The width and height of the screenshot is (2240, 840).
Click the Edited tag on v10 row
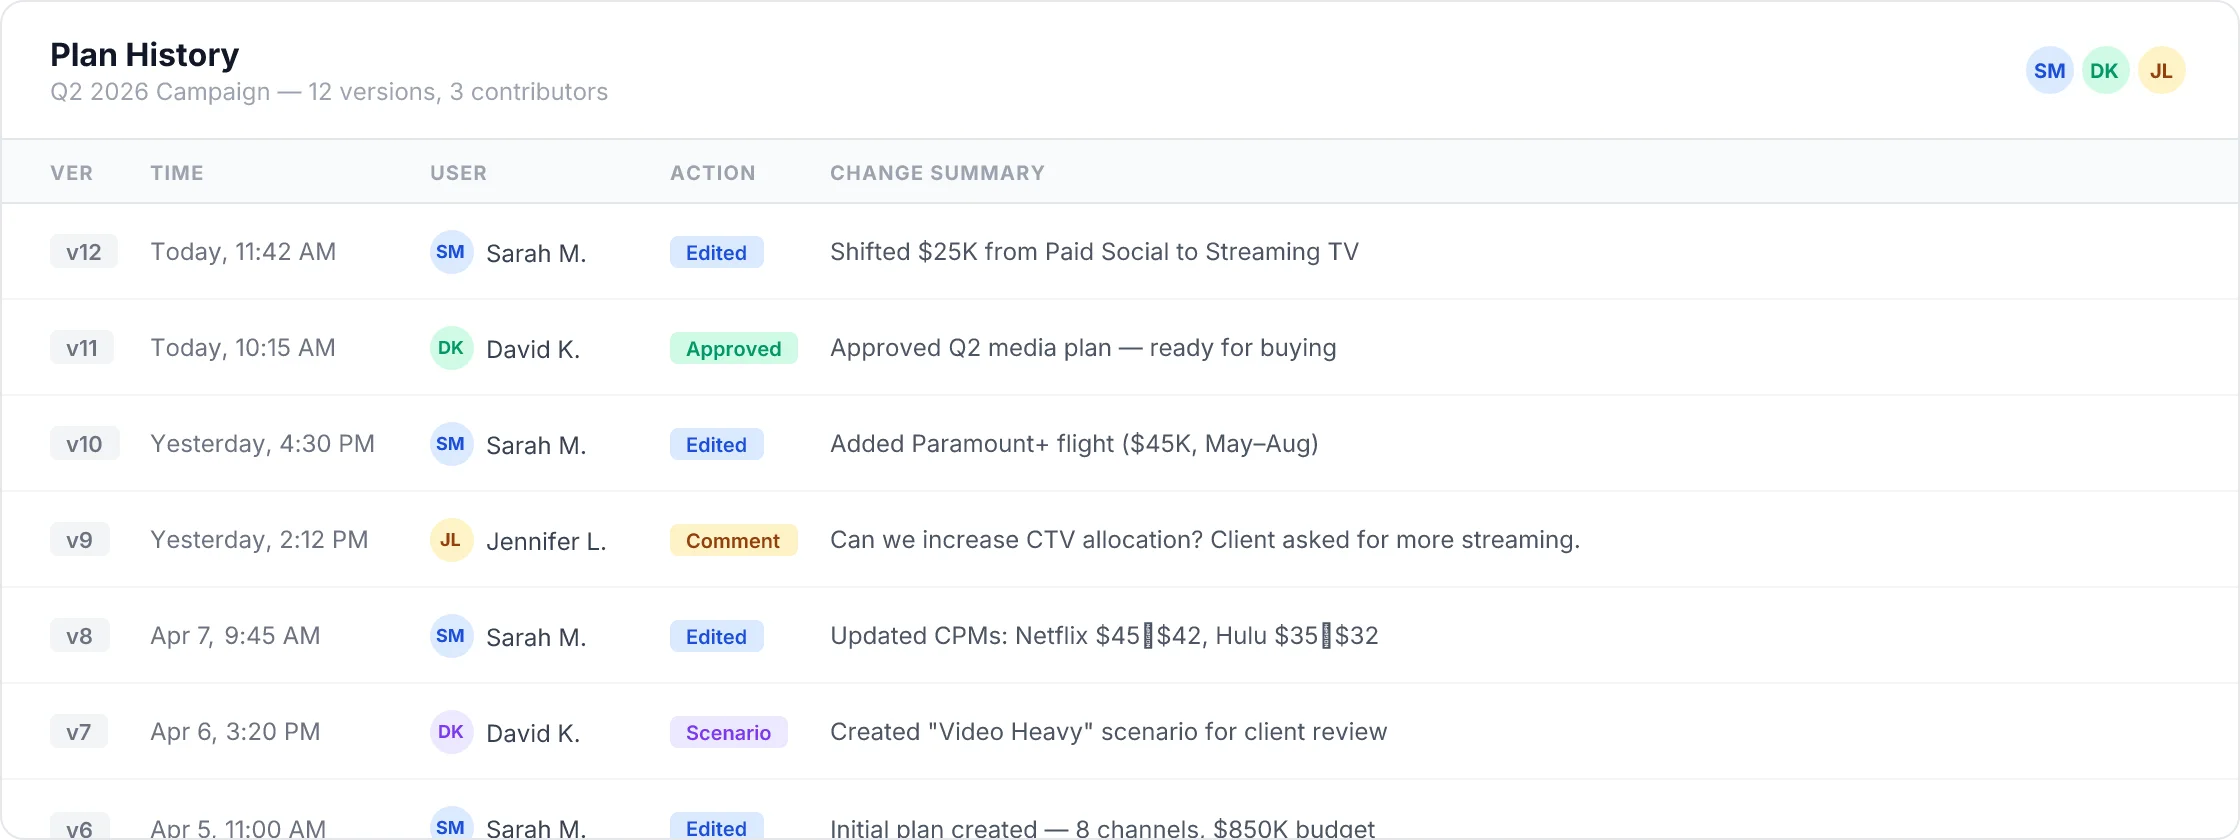tap(716, 444)
